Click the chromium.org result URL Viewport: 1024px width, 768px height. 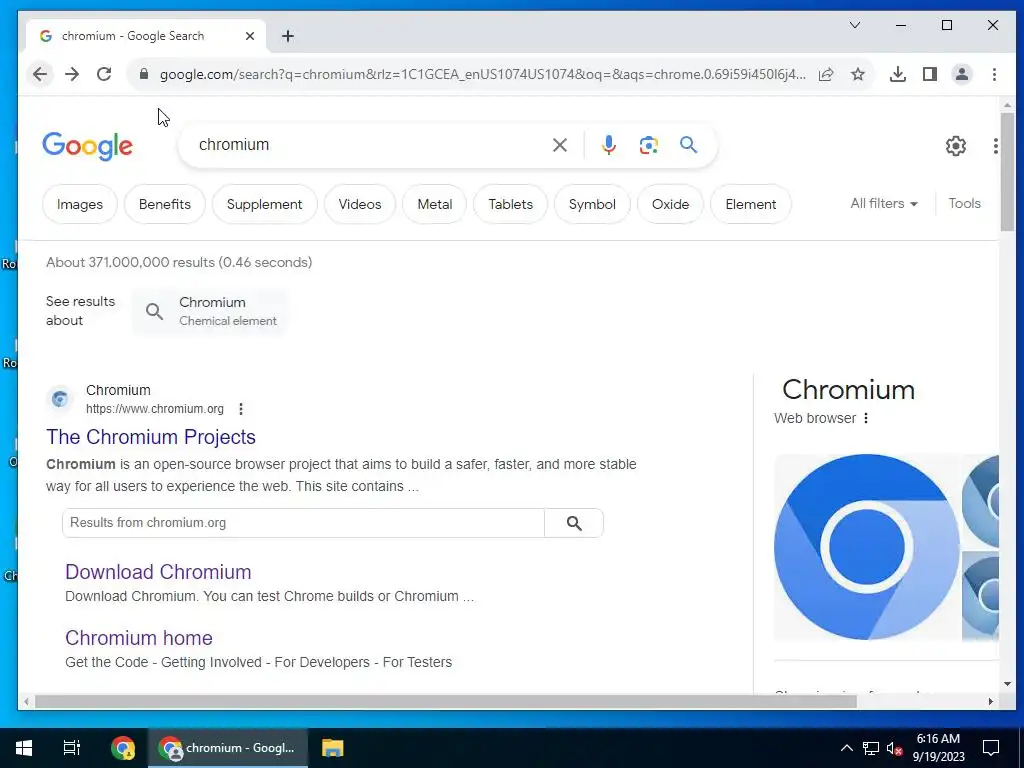coord(155,409)
